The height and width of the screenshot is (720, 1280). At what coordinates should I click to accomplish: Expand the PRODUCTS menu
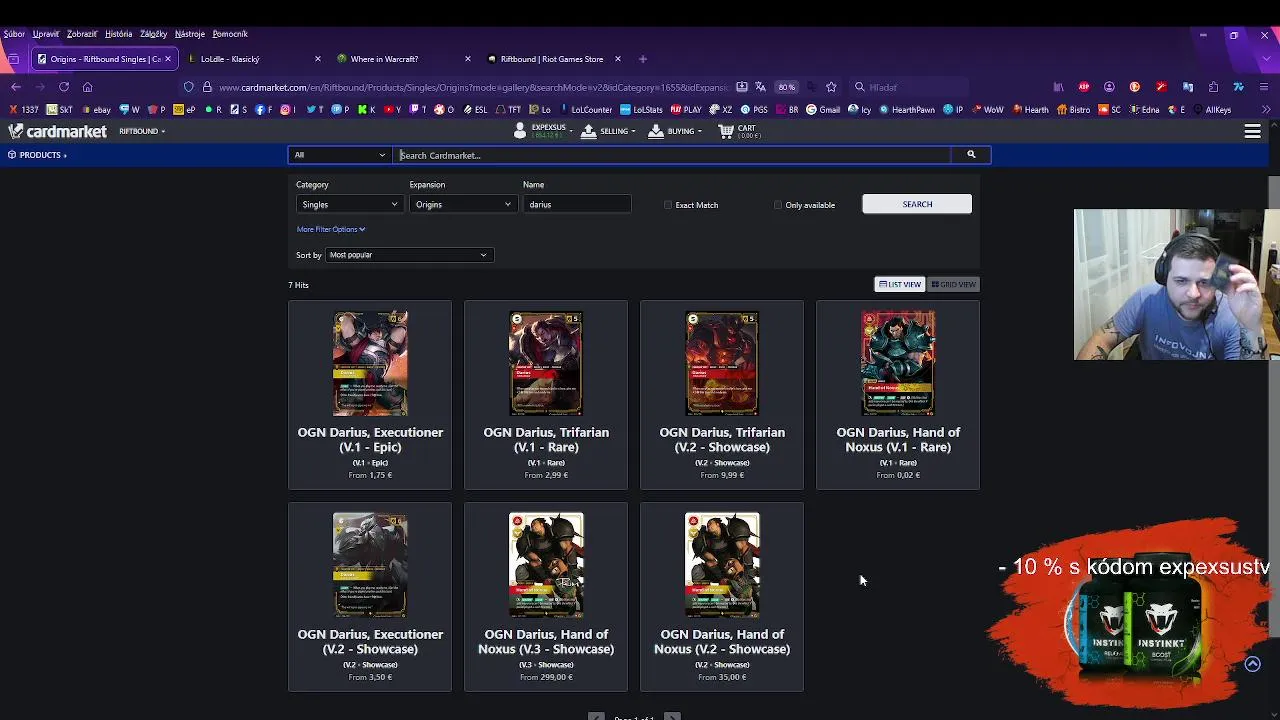38,155
